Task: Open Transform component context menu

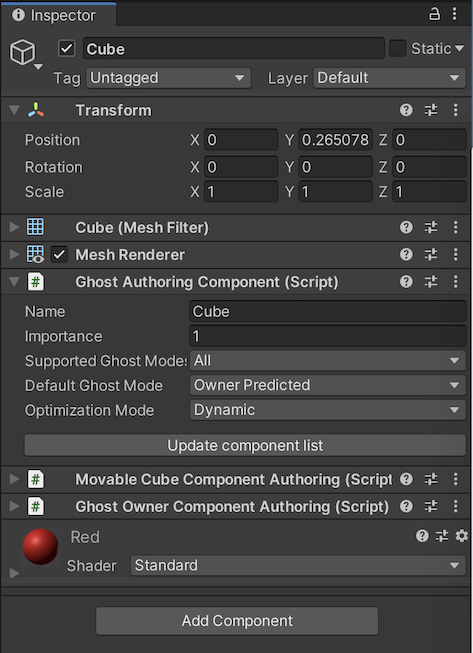Action: (x=456, y=110)
